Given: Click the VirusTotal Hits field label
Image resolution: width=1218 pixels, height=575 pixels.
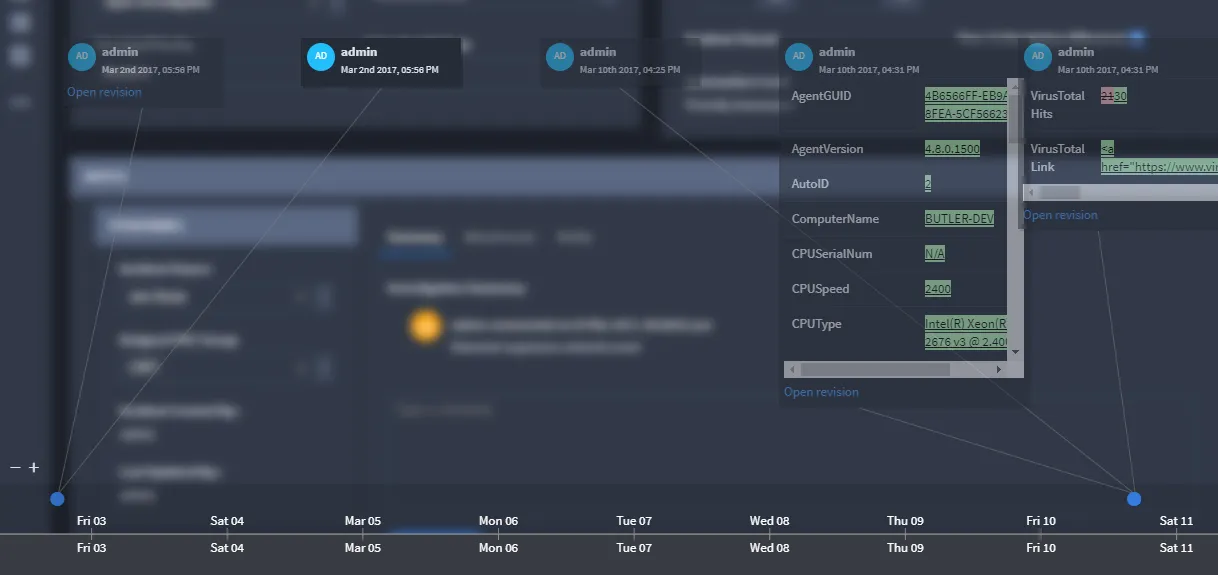Looking at the screenshot, I should click(x=1058, y=105).
